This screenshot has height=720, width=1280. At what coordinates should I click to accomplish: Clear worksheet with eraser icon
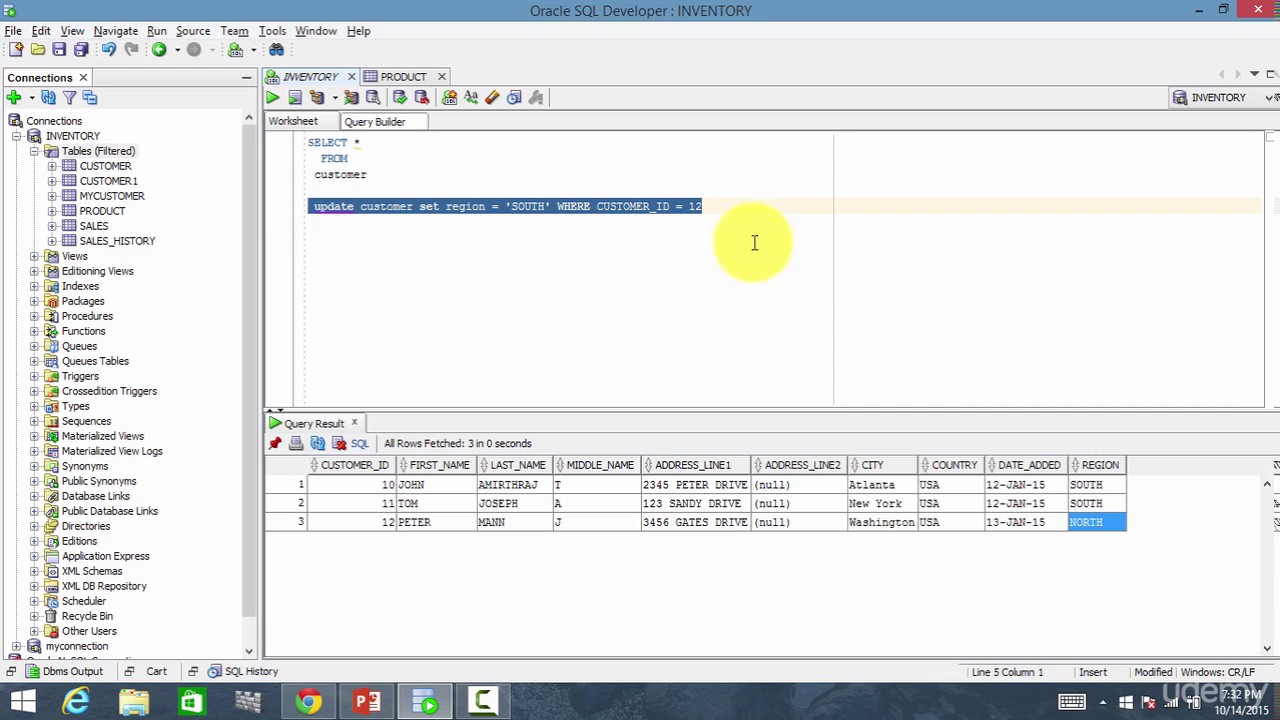tap(492, 97)
